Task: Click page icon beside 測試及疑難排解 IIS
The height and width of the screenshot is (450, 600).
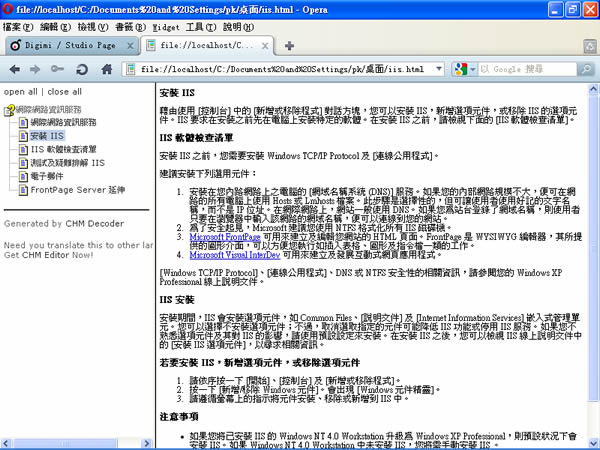Action: (23, 163)
